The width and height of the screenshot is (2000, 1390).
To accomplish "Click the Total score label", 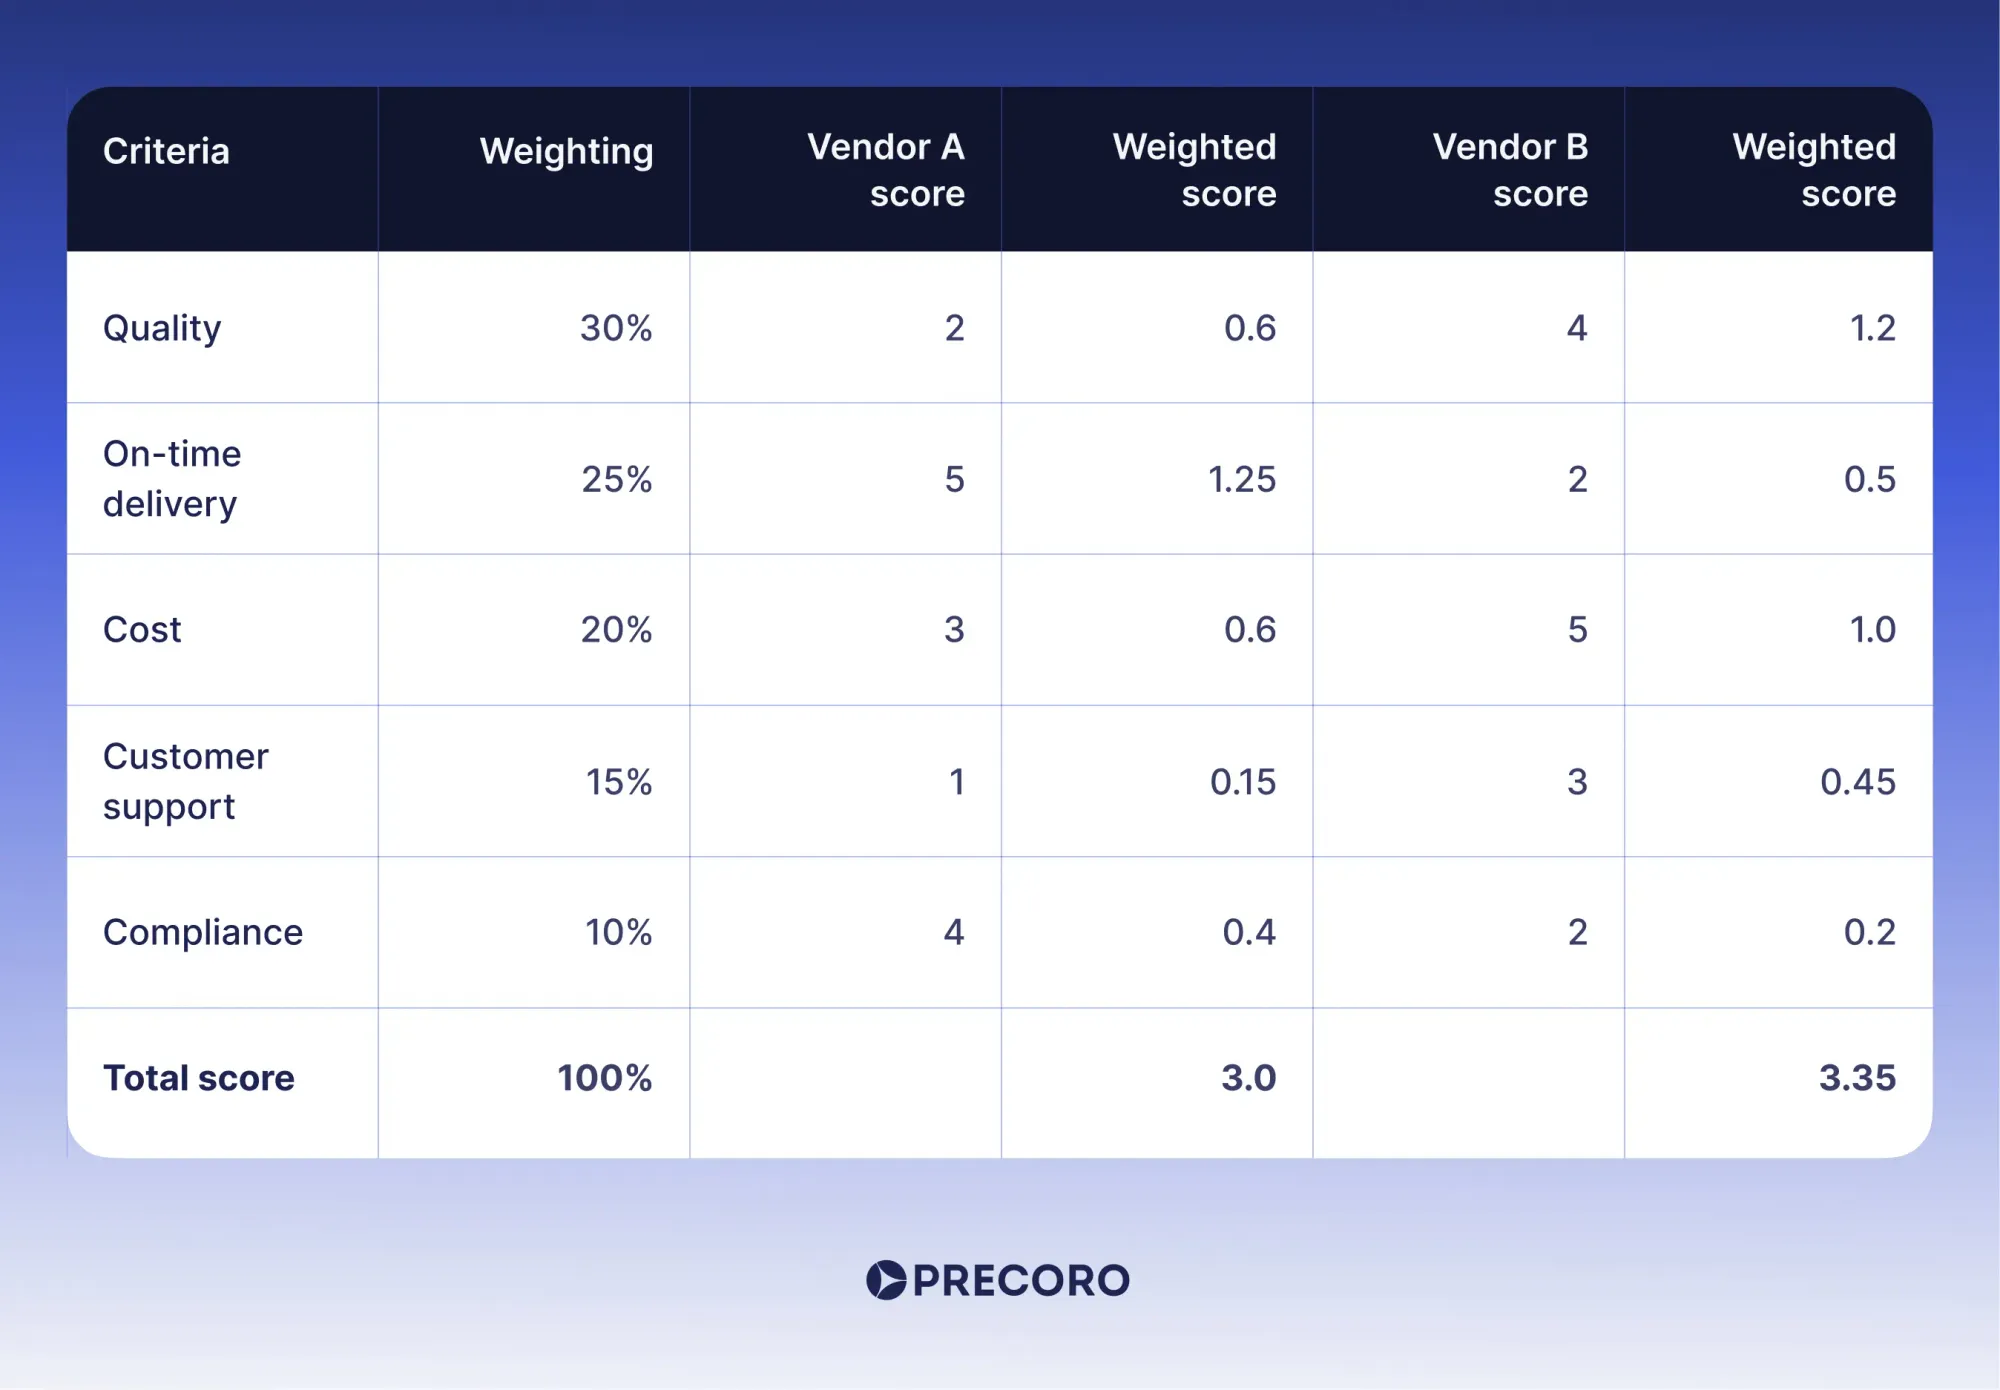I will pos(199,1078).
